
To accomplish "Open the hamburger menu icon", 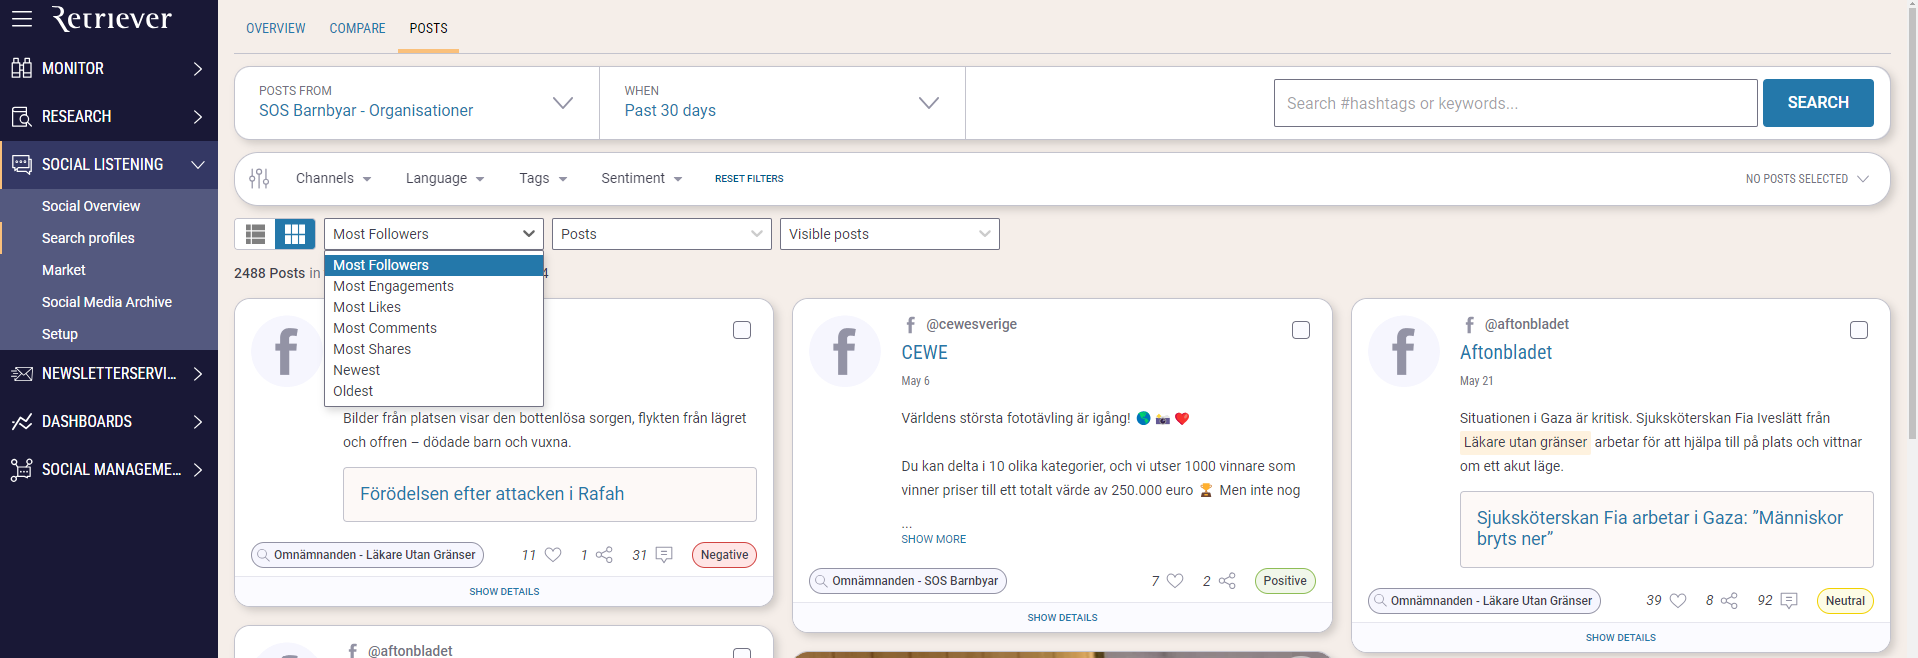I will click(22, 18).
